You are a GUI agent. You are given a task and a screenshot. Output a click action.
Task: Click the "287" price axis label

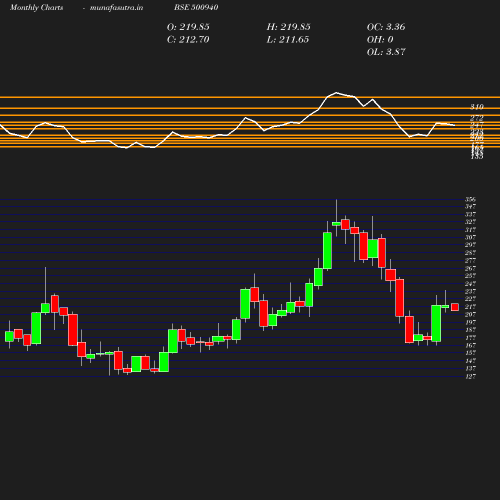(x=470, y=253)
